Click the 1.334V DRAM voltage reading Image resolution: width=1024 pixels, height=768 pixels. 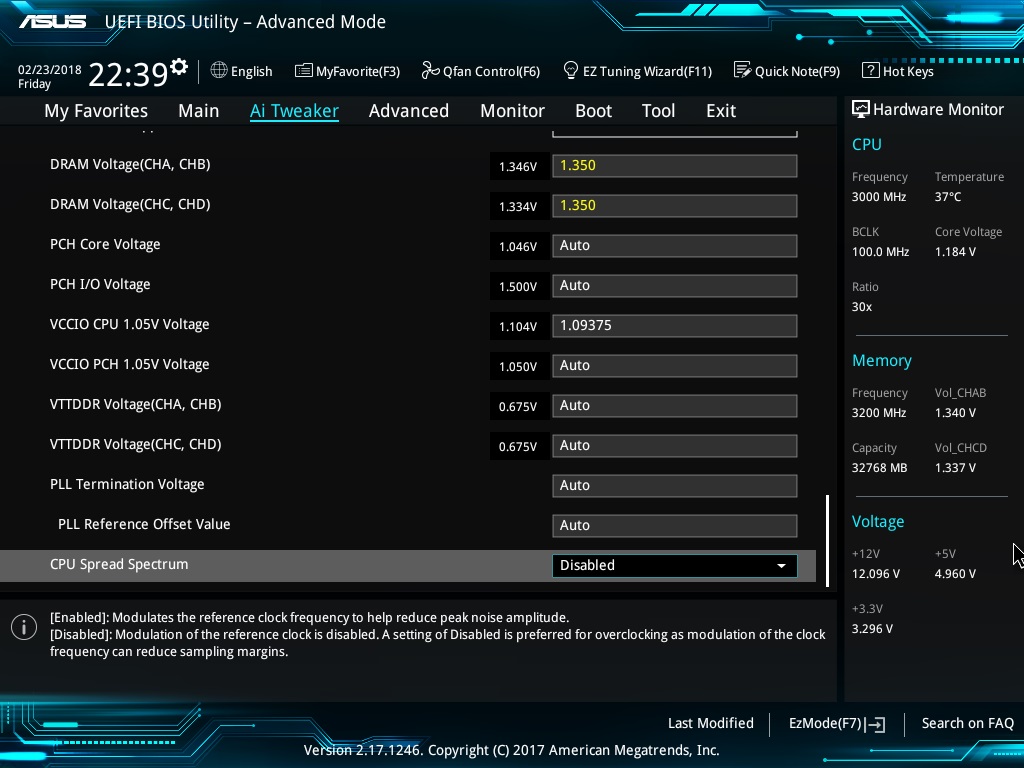tap(518, 206)
